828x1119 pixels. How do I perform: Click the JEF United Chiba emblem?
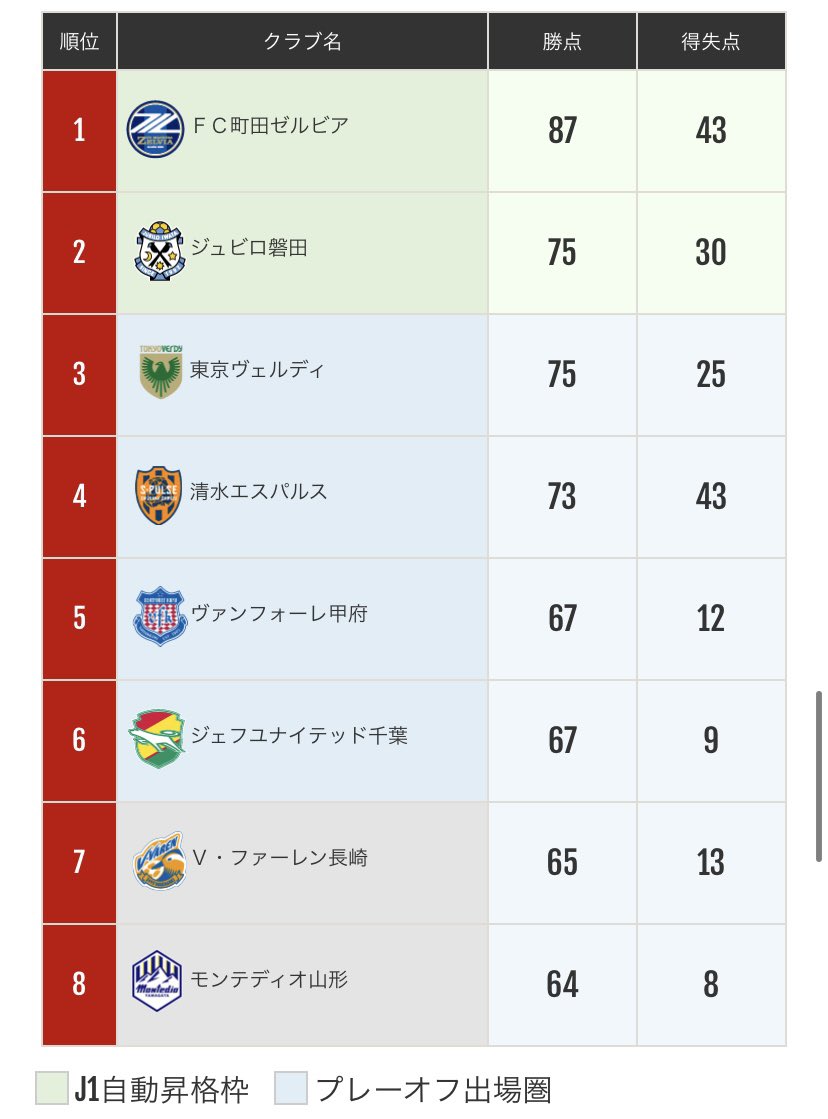coord(158,739)
